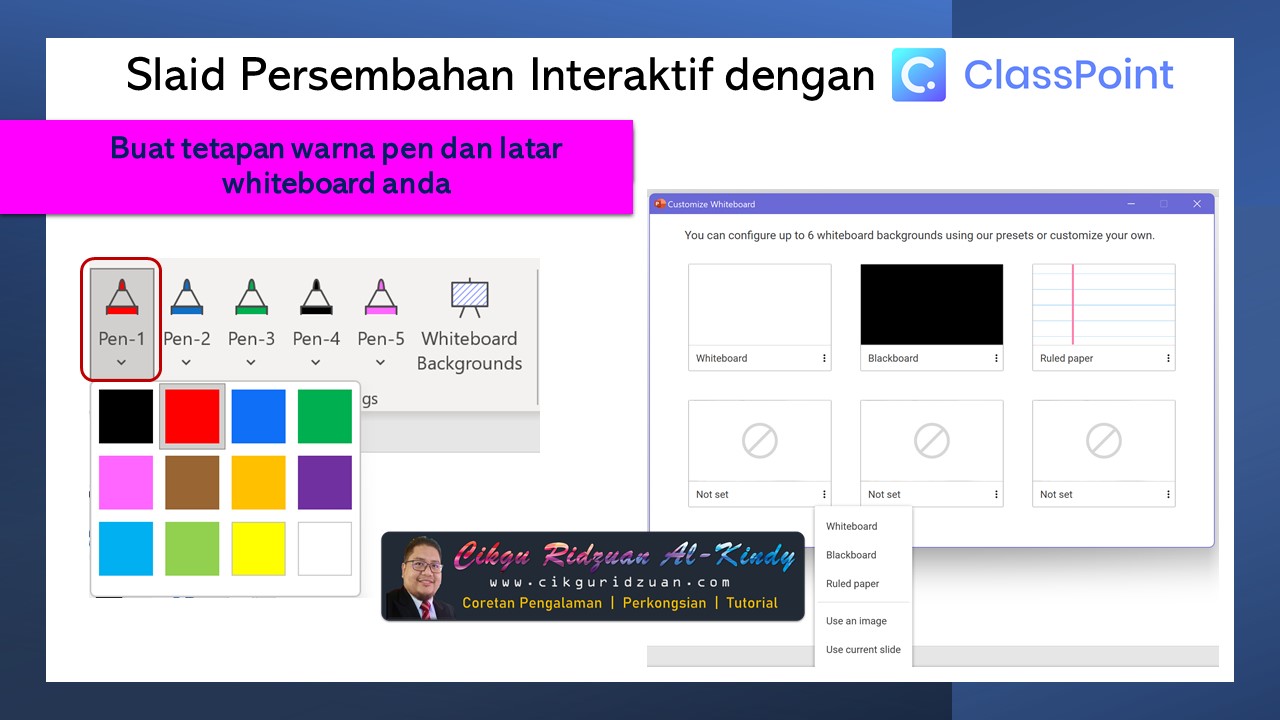Select Ruled paper in the context menu
This screenshot has width=1280, height=720.
coord(852,584)
